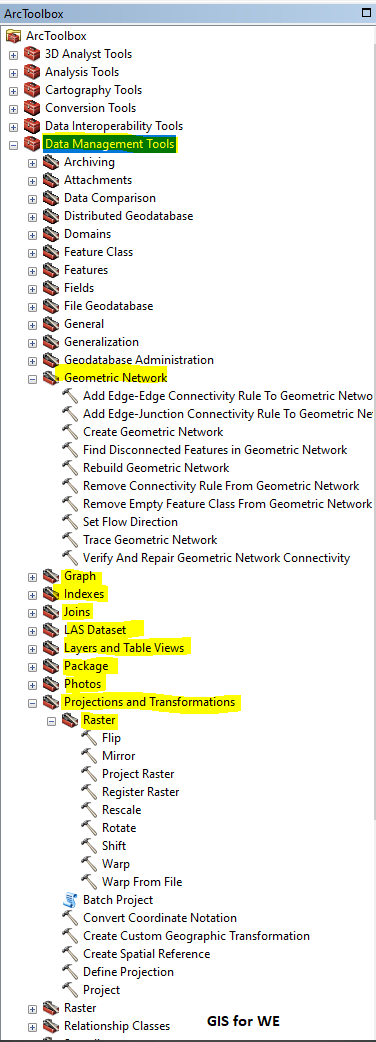Click the Rebuild Geometric Network hammer icon
Image resolution: width=376 pixels, height=1042 pixels.
coord(70,468)
